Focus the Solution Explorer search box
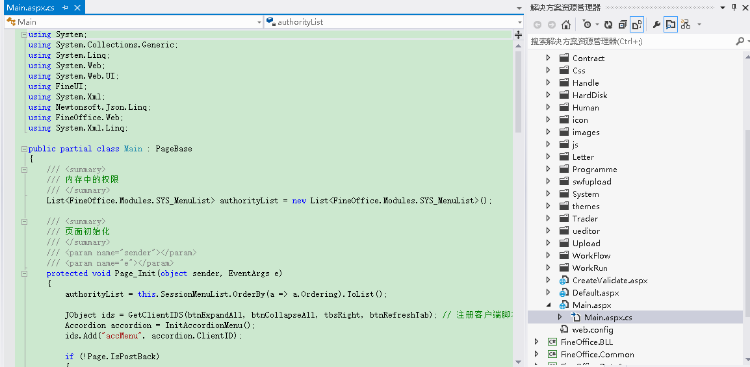 pos(631,42)
